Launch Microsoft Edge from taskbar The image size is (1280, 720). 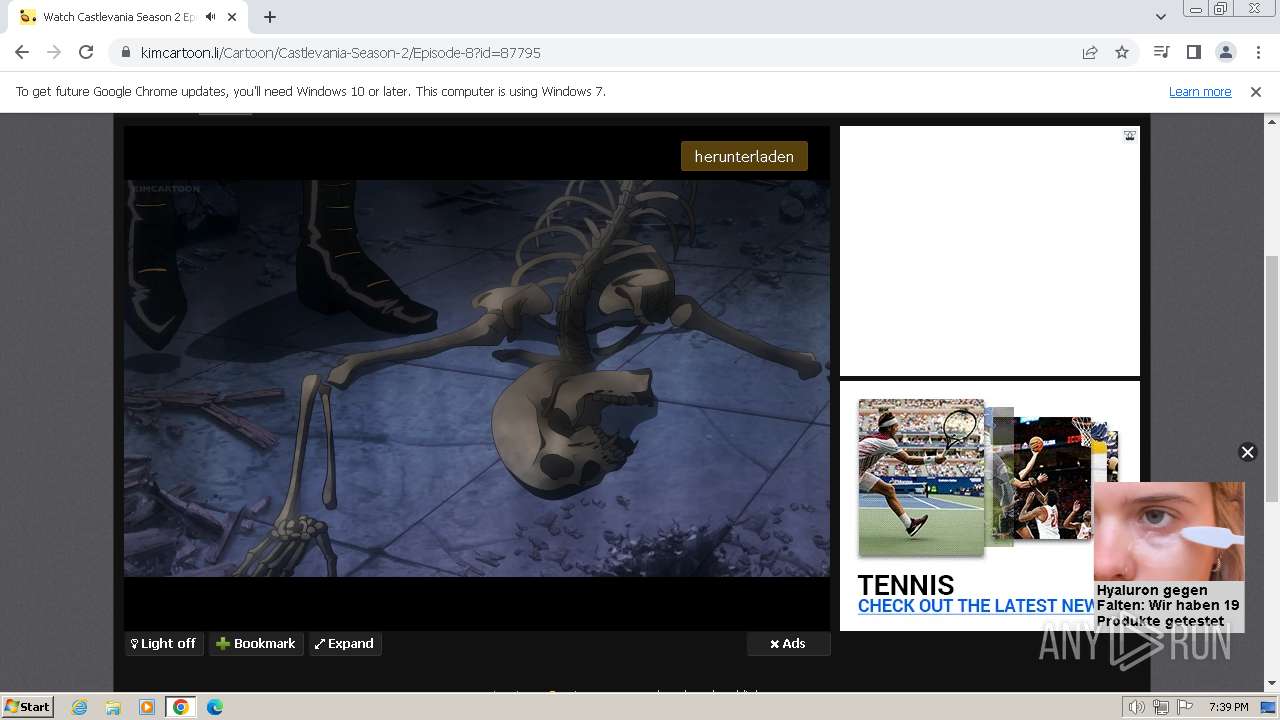tap(215, 707)
